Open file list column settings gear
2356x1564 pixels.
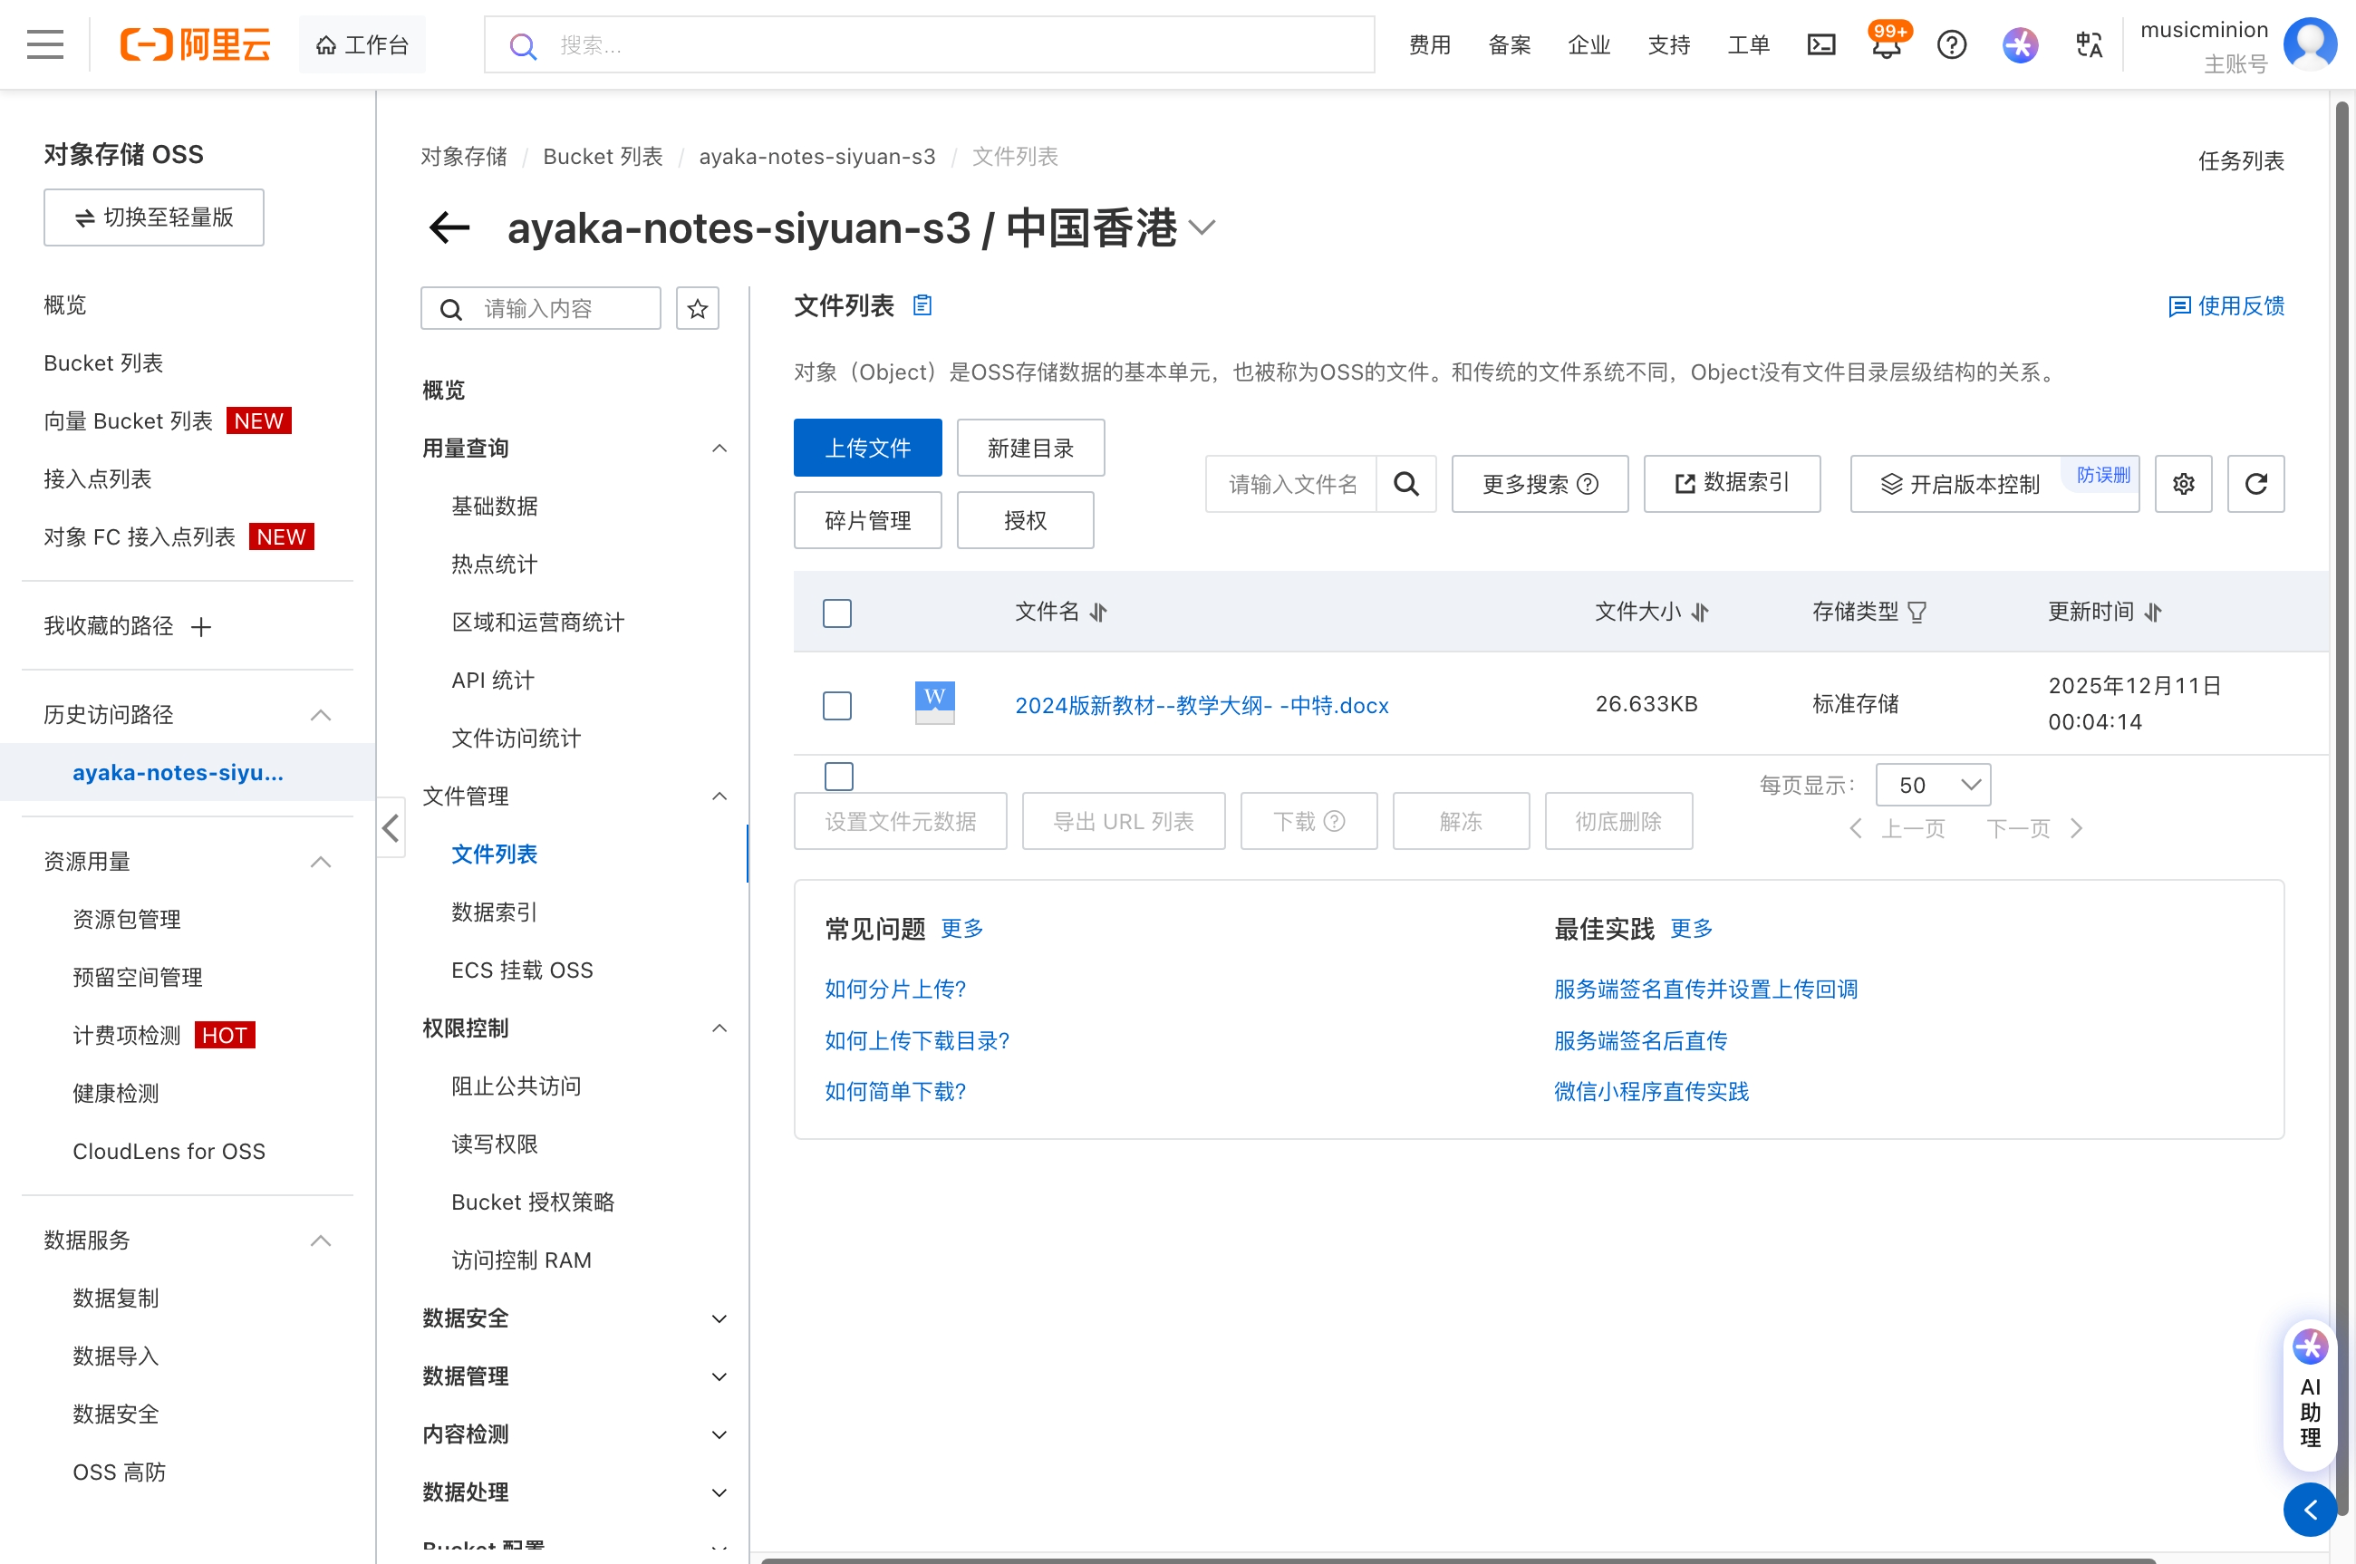click(x=2183, y=484)
